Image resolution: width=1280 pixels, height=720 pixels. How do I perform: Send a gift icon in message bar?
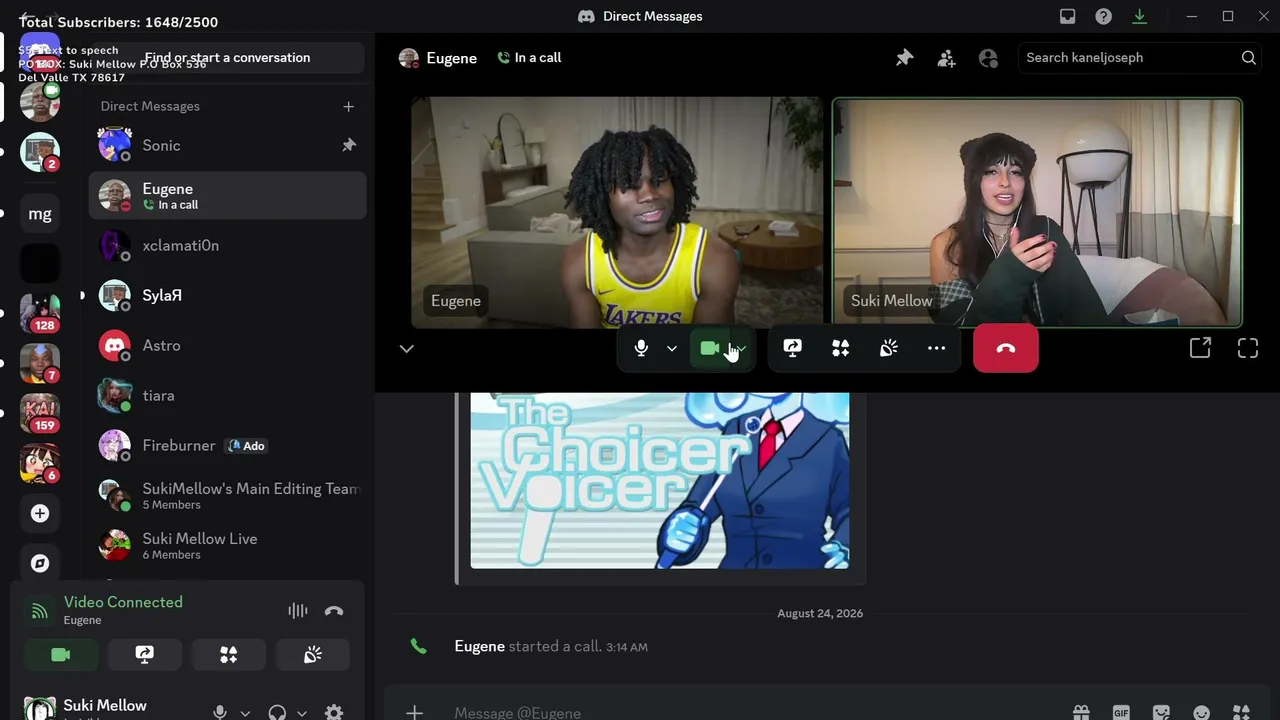pos(1081,712)
